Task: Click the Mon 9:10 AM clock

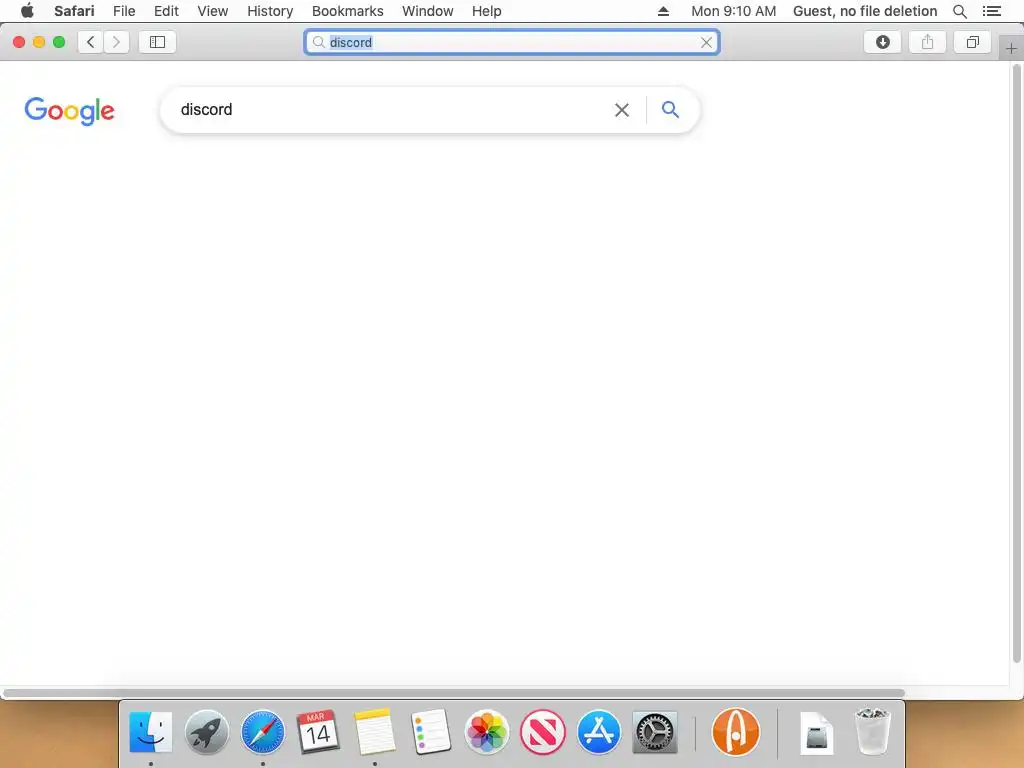Action: point(733,11)
